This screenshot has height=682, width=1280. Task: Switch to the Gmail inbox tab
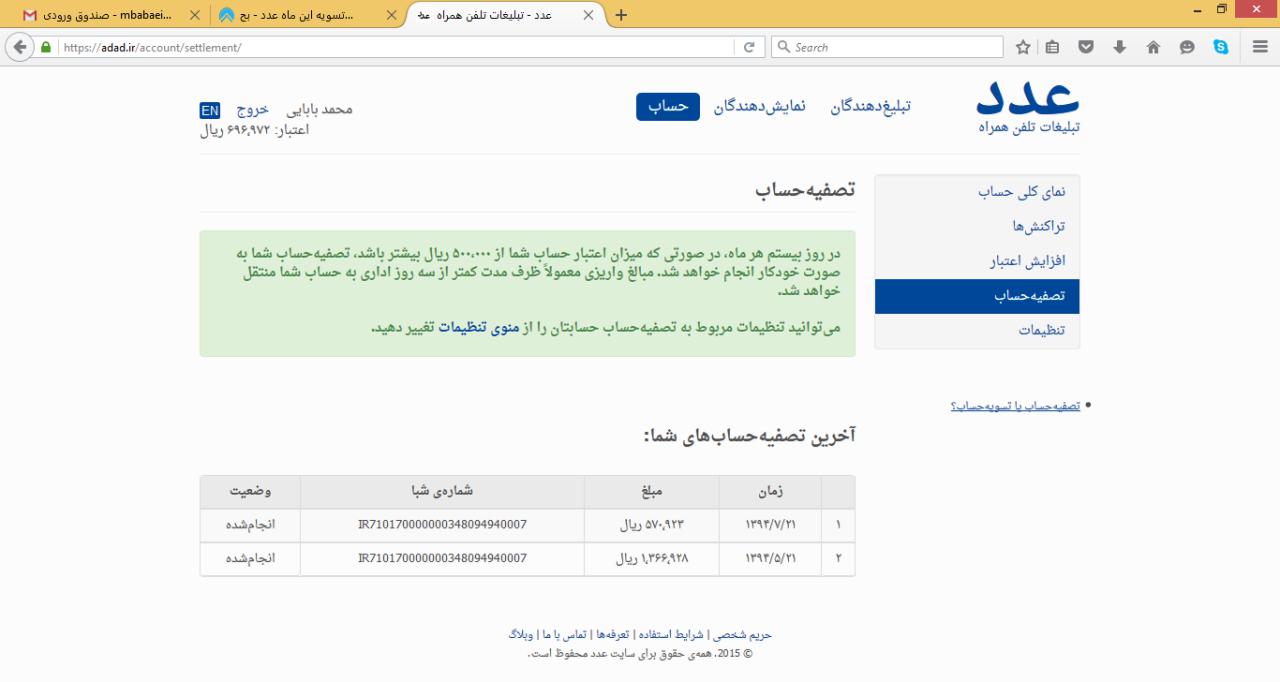coord(98,15)
